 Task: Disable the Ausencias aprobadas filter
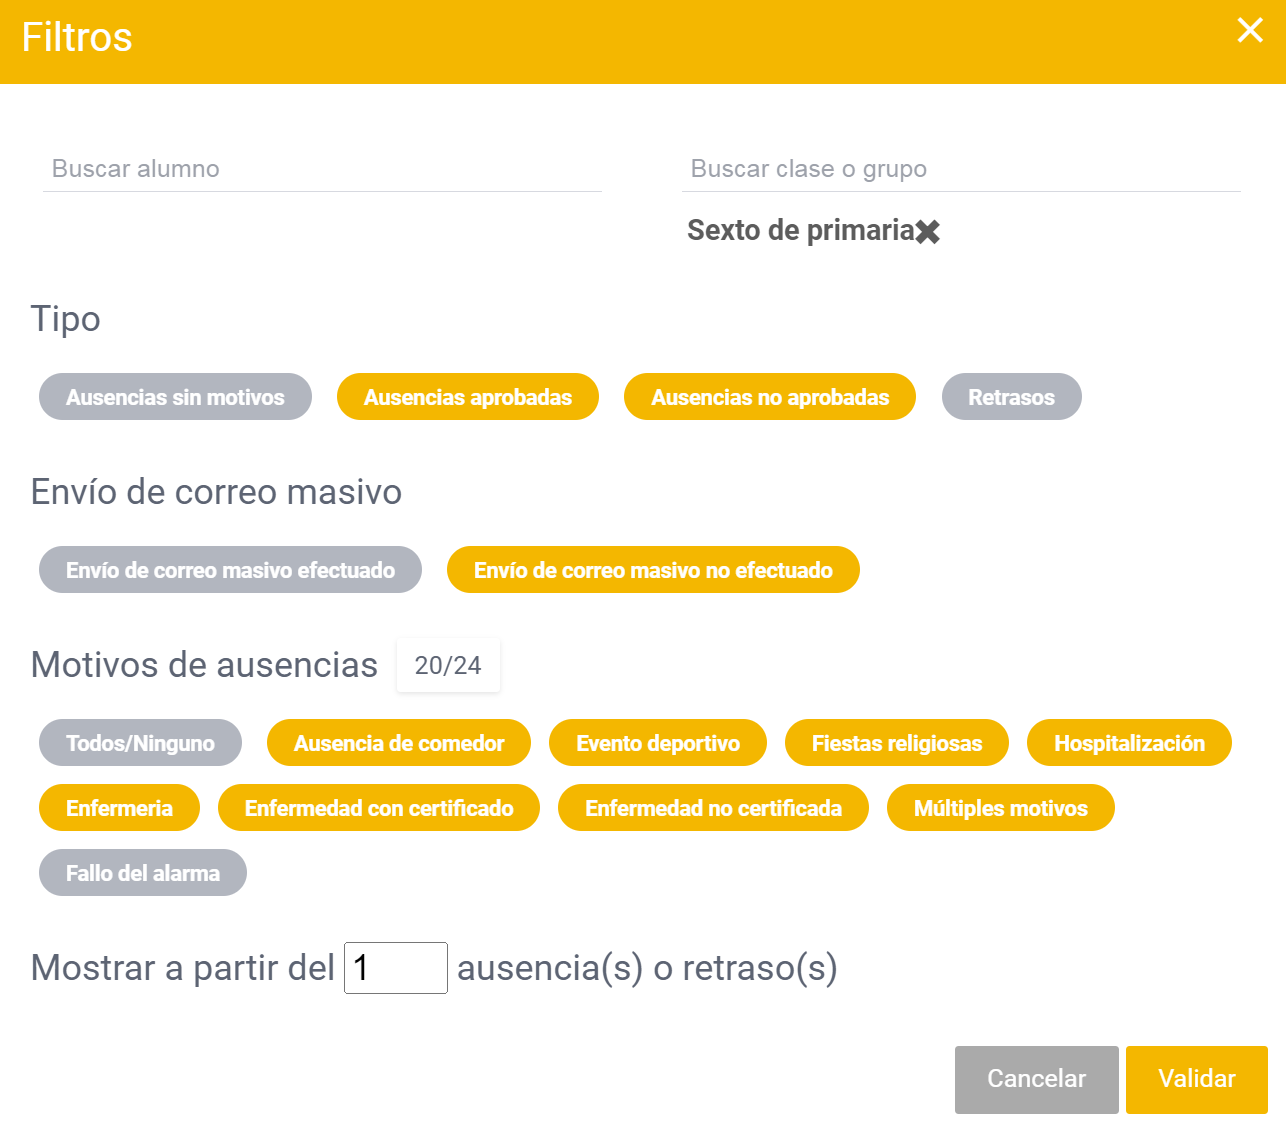467,396
